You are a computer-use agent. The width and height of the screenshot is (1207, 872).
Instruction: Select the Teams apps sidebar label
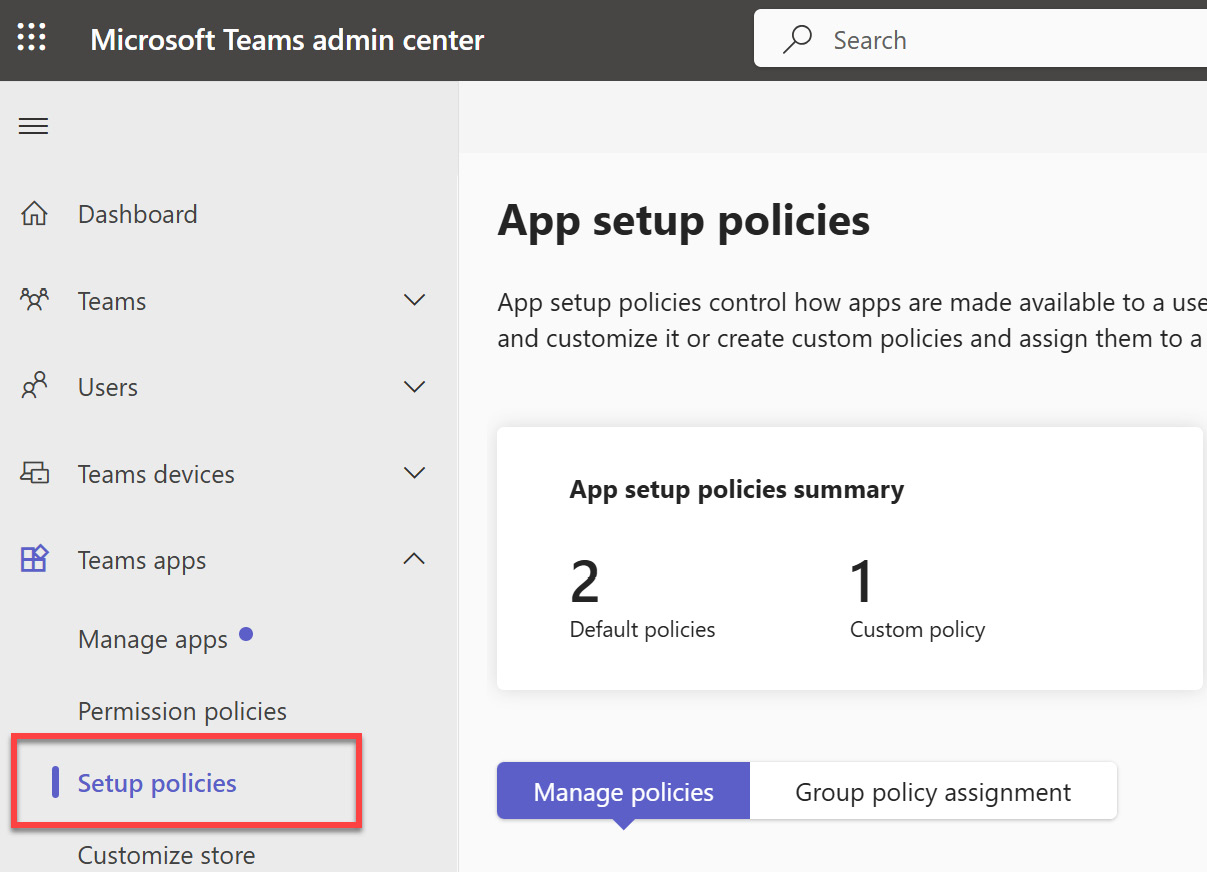coord(142,561)
